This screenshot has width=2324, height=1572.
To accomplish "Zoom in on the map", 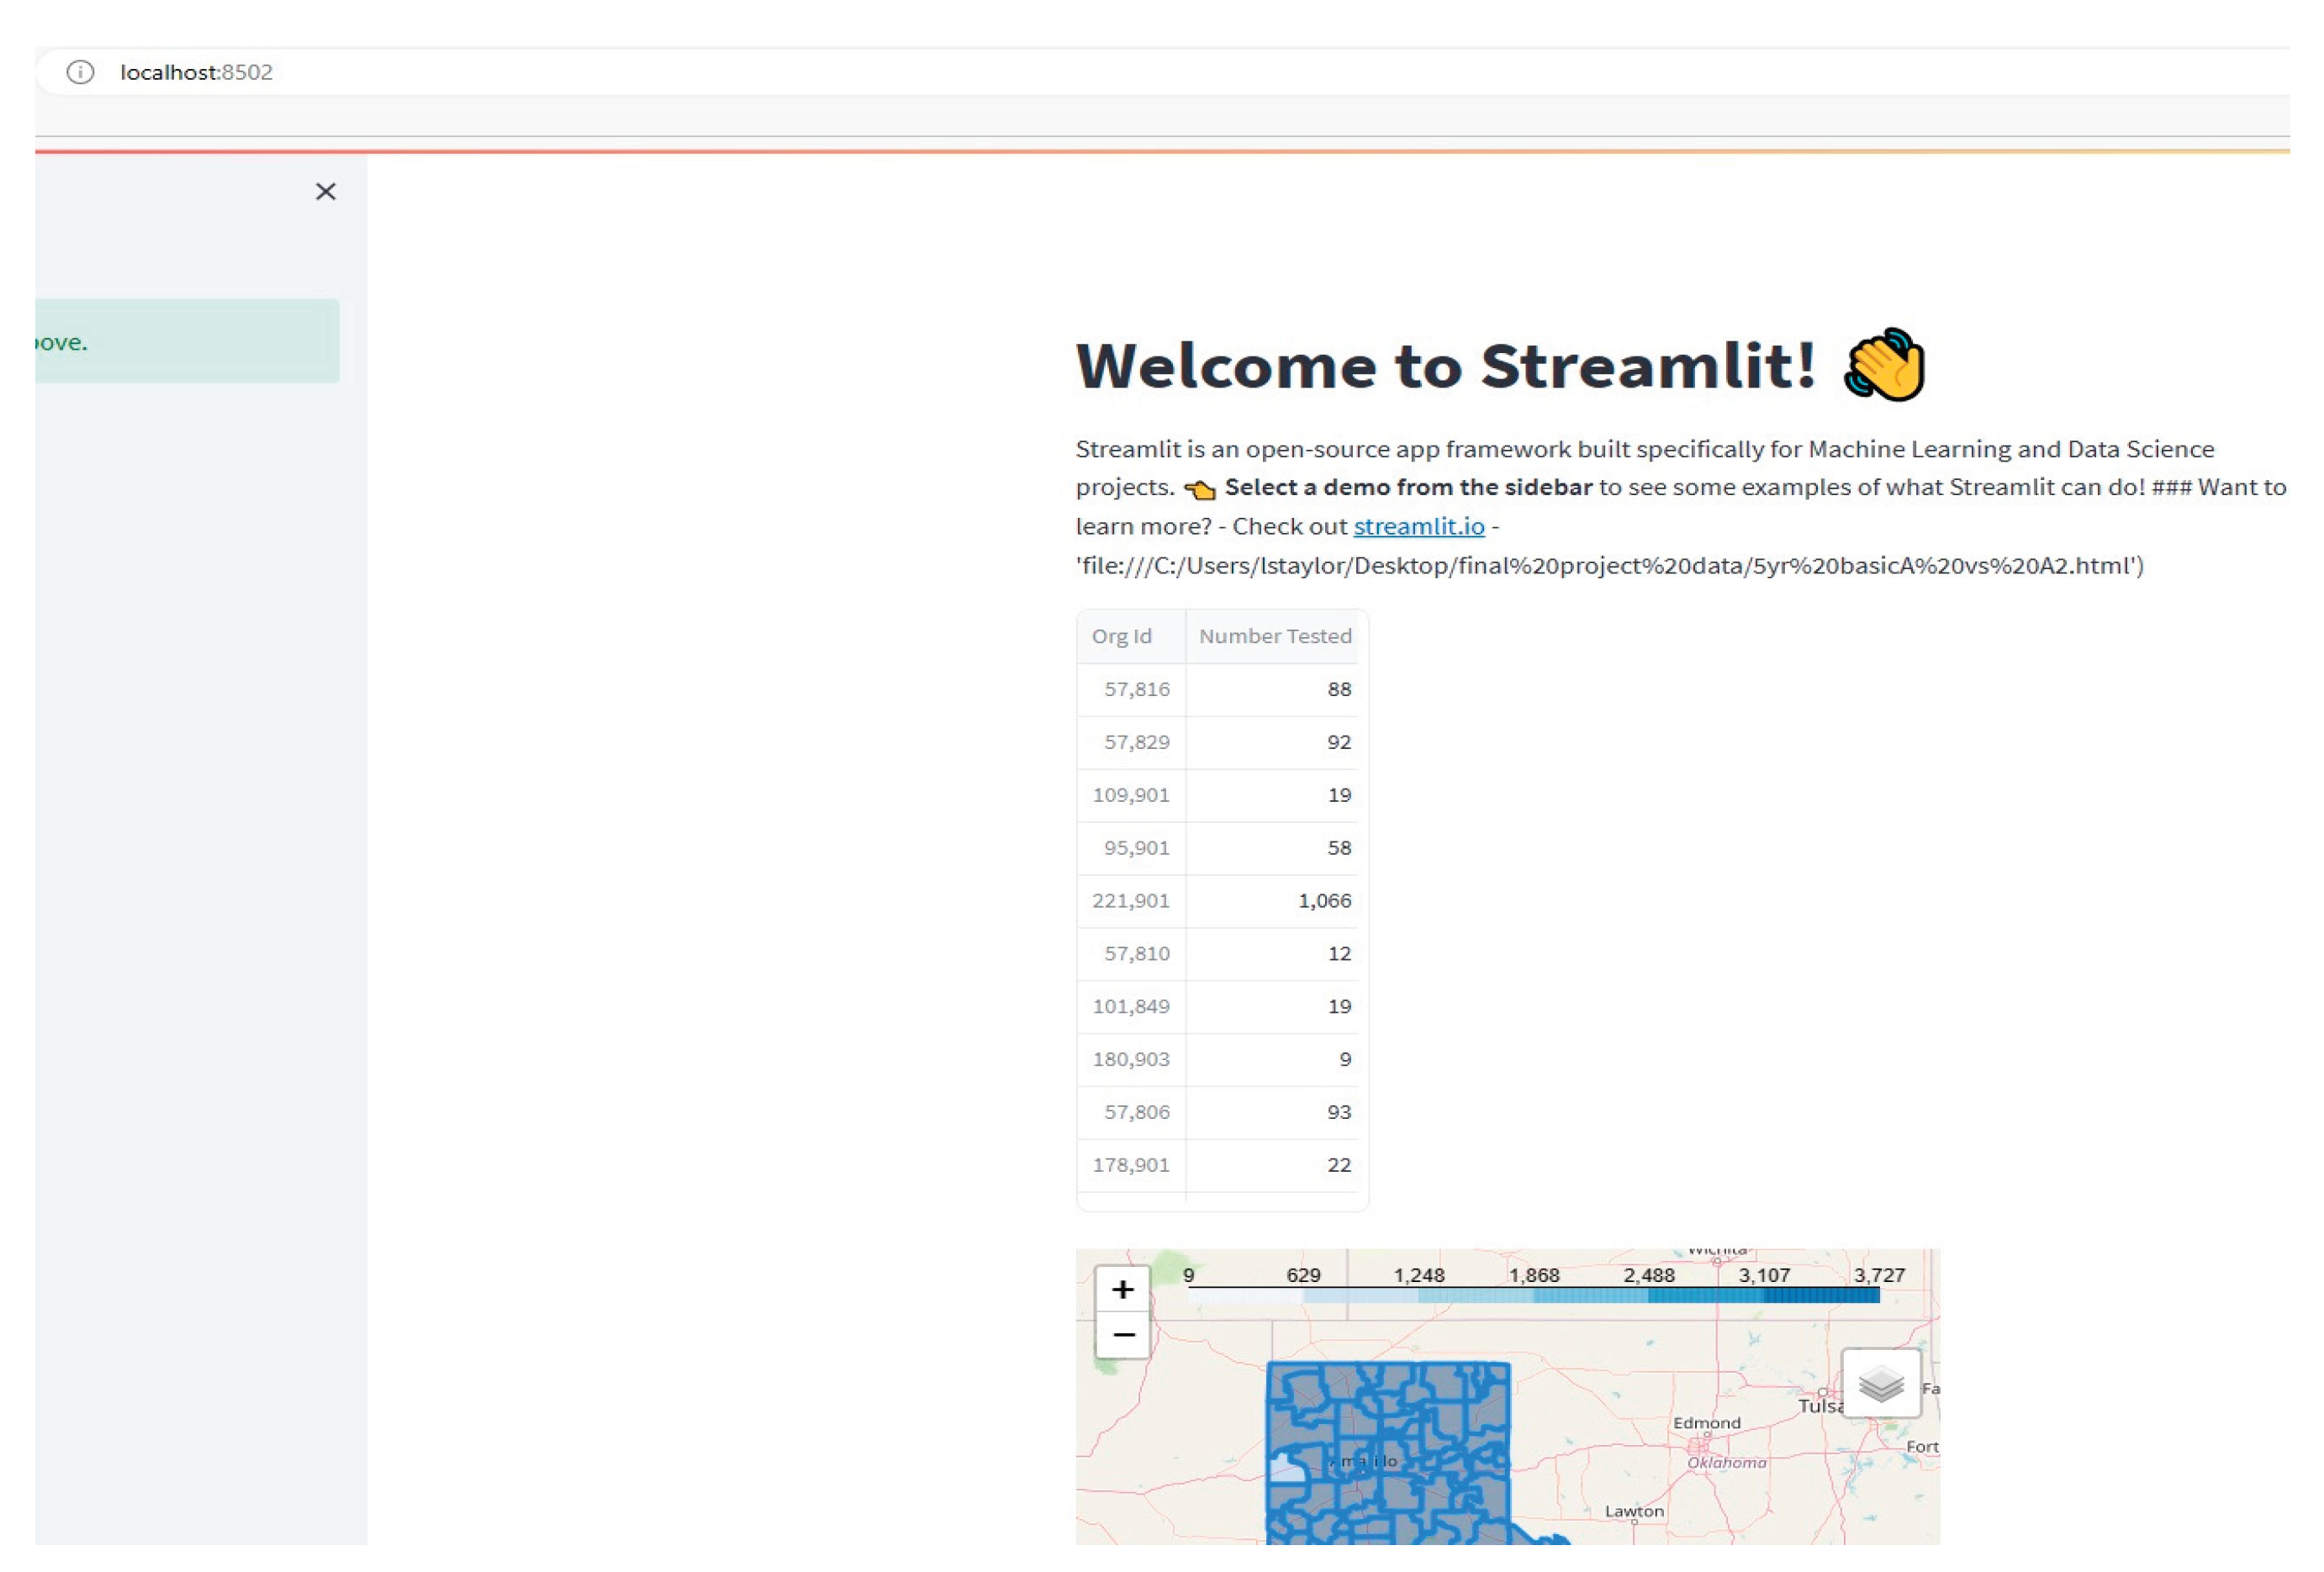I will 1122,1289.
